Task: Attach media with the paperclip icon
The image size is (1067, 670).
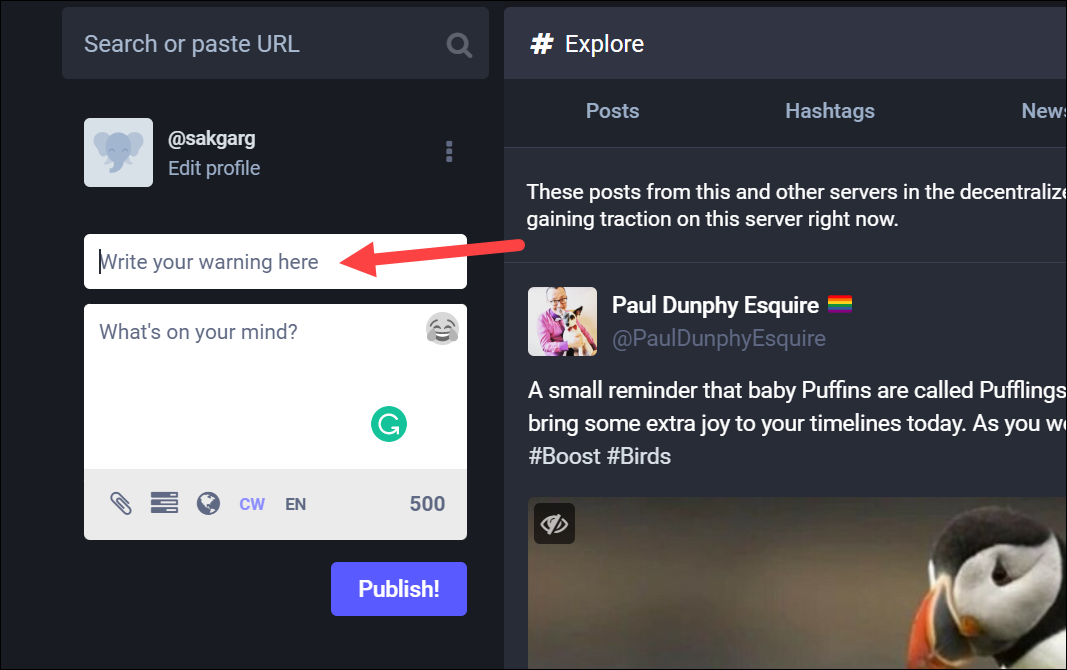Action: tap(121, 503)
